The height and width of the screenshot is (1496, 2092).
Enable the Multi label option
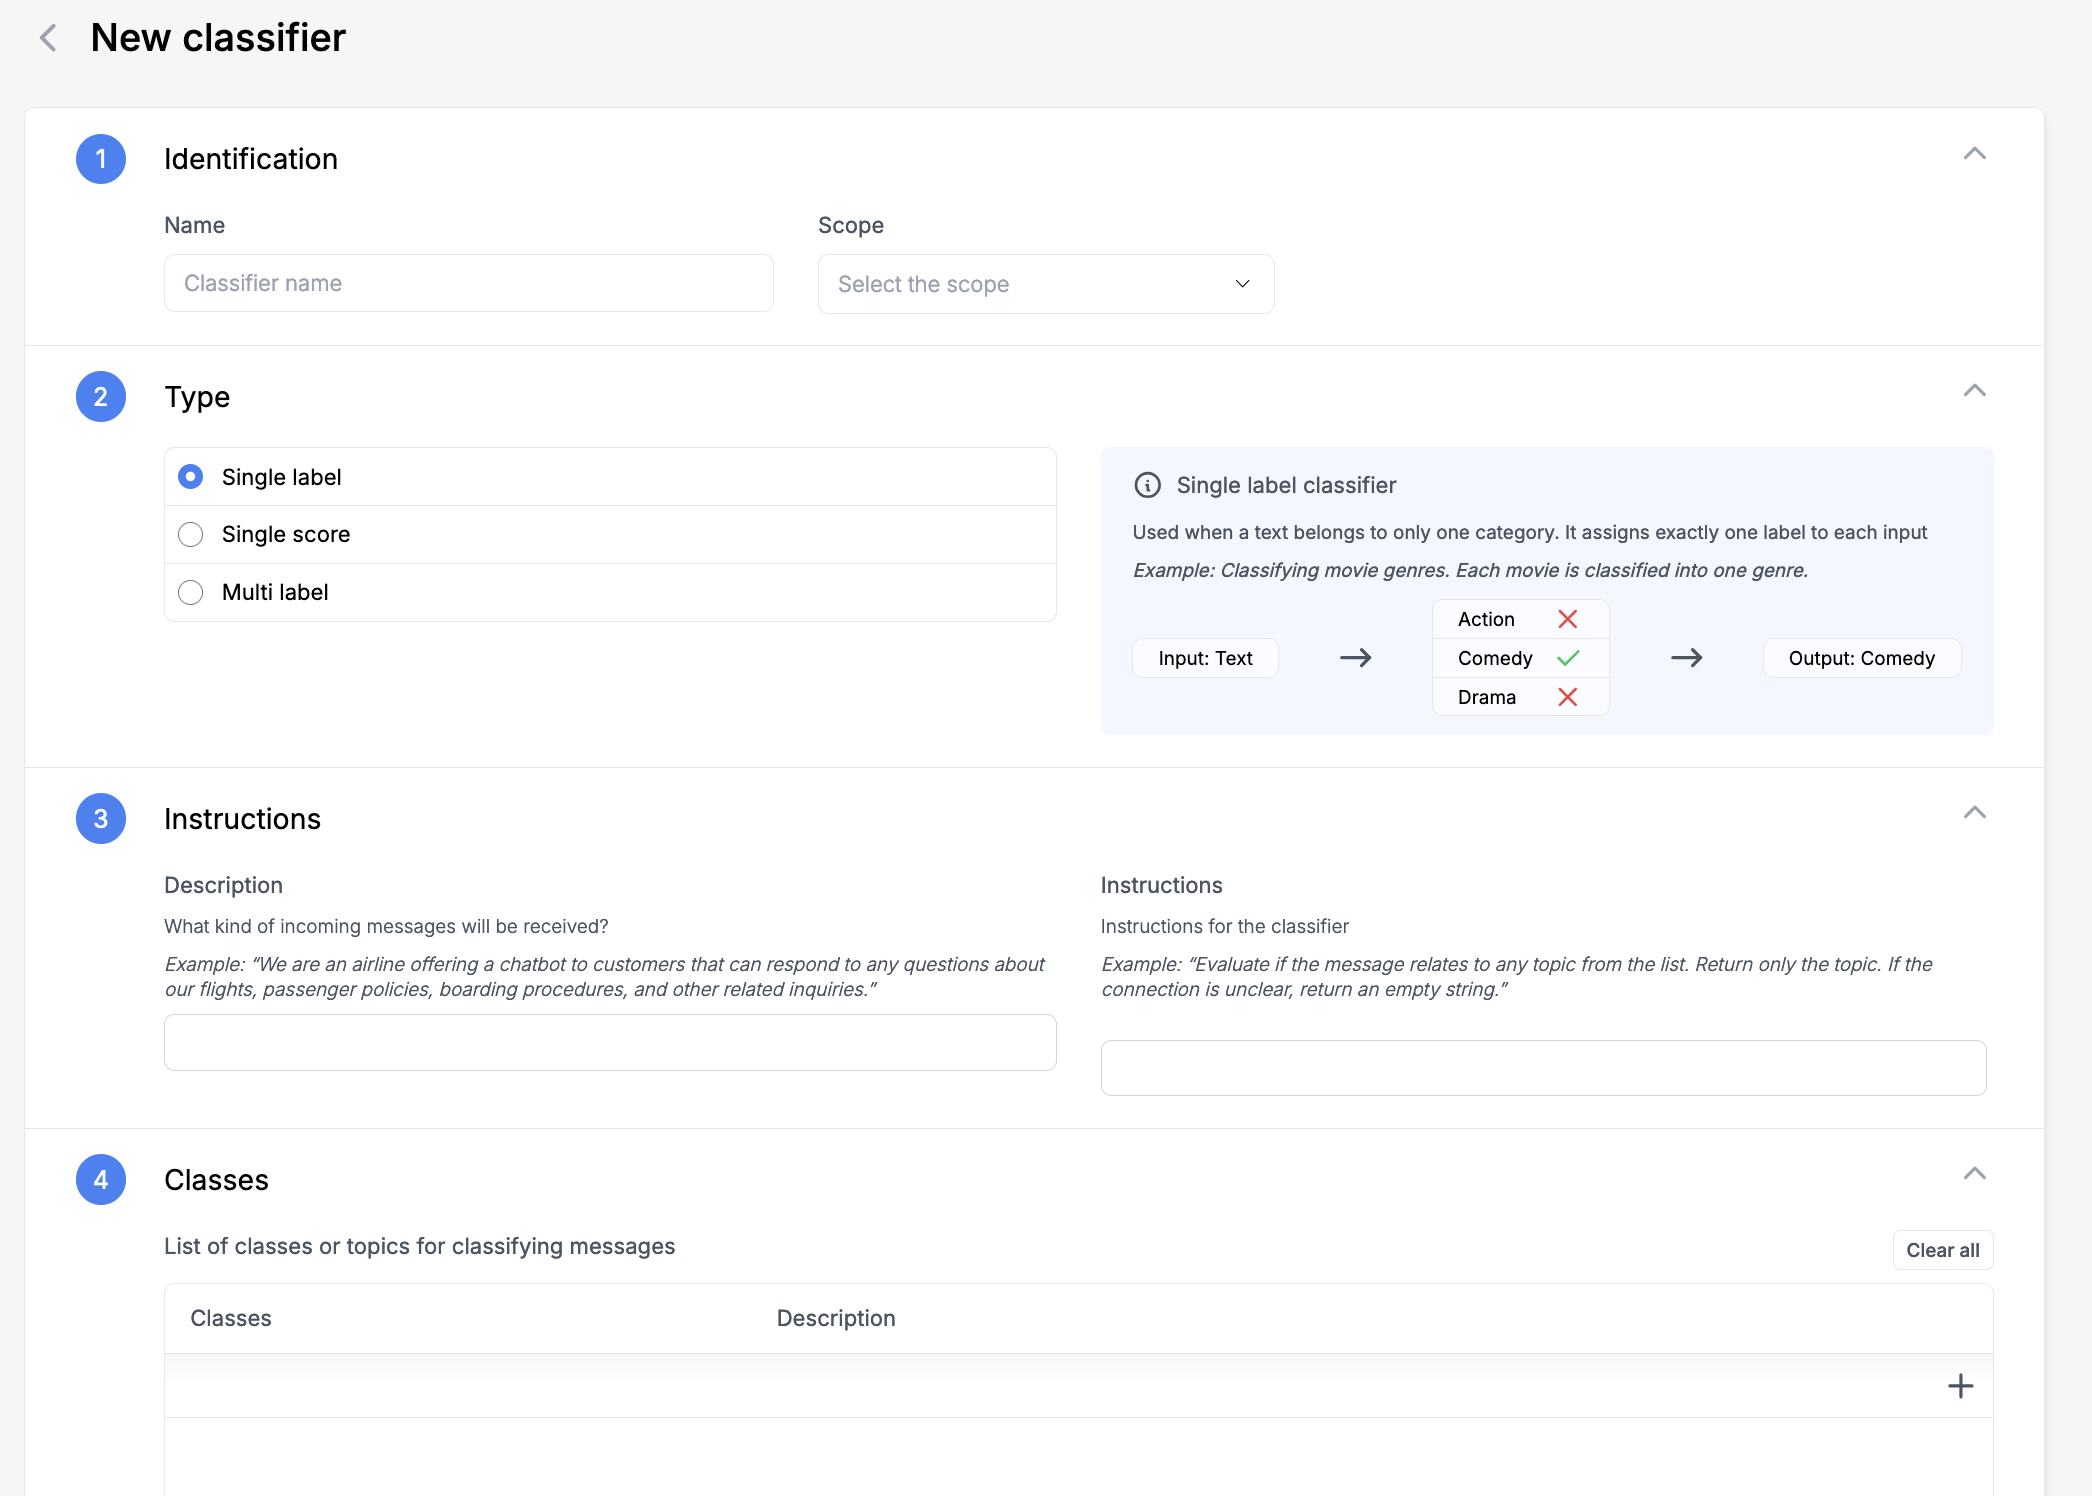pyautogui.click(x=189, y=591)
